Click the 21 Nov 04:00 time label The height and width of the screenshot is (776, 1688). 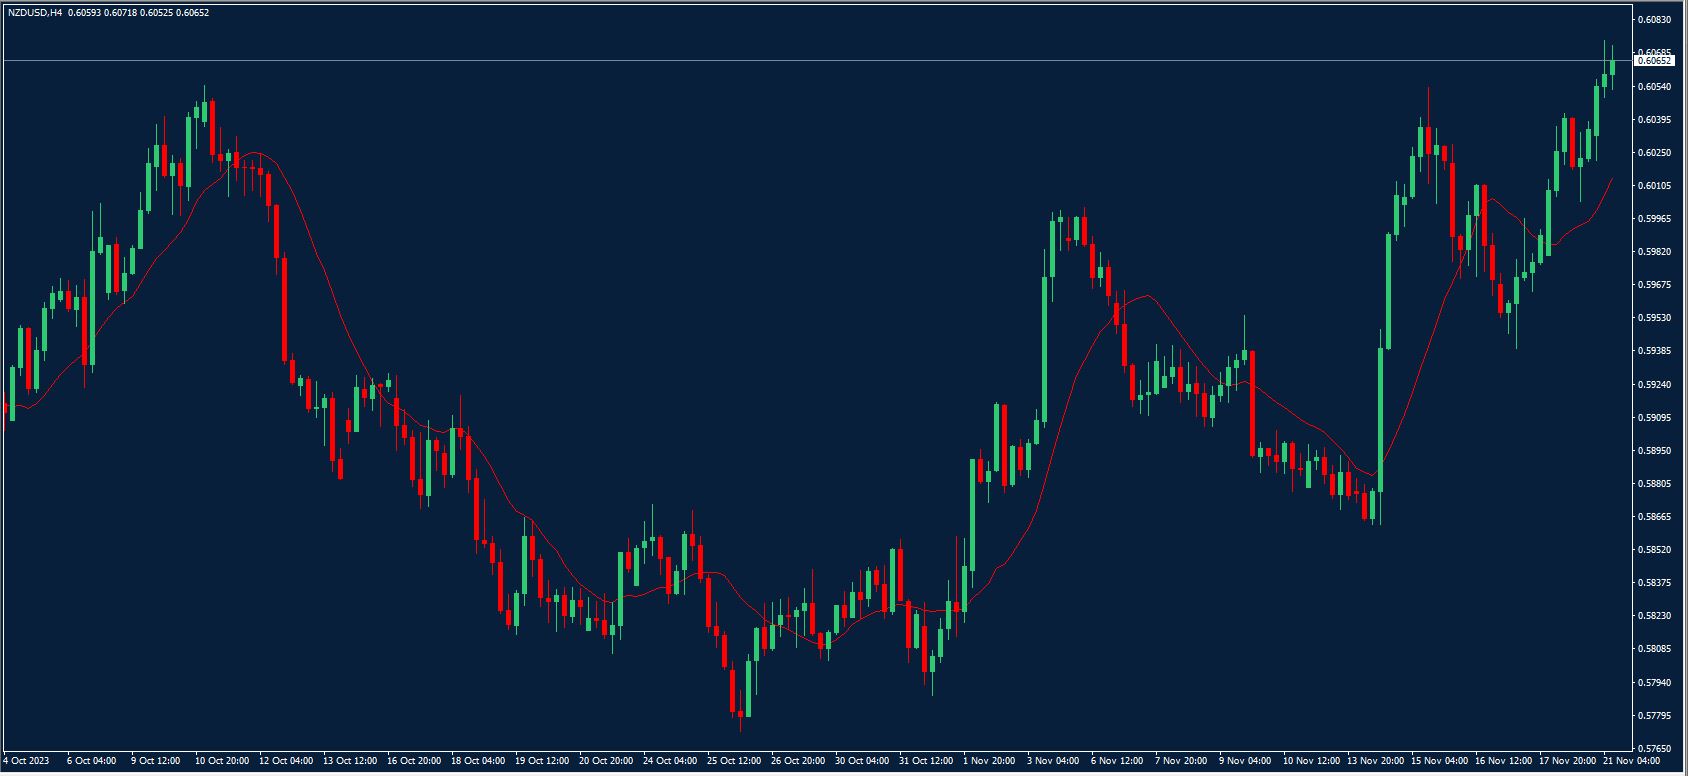[1630, 761]
